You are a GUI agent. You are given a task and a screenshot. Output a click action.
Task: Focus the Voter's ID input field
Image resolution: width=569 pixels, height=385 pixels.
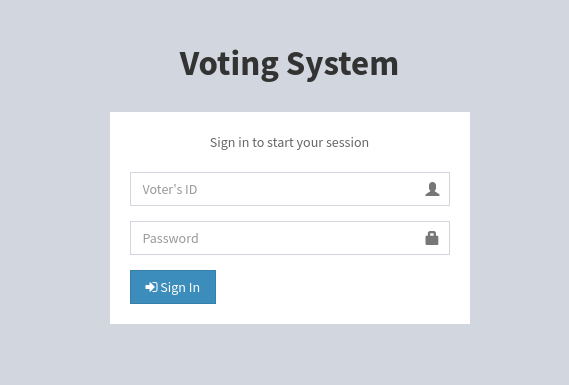tap(290, 189)
